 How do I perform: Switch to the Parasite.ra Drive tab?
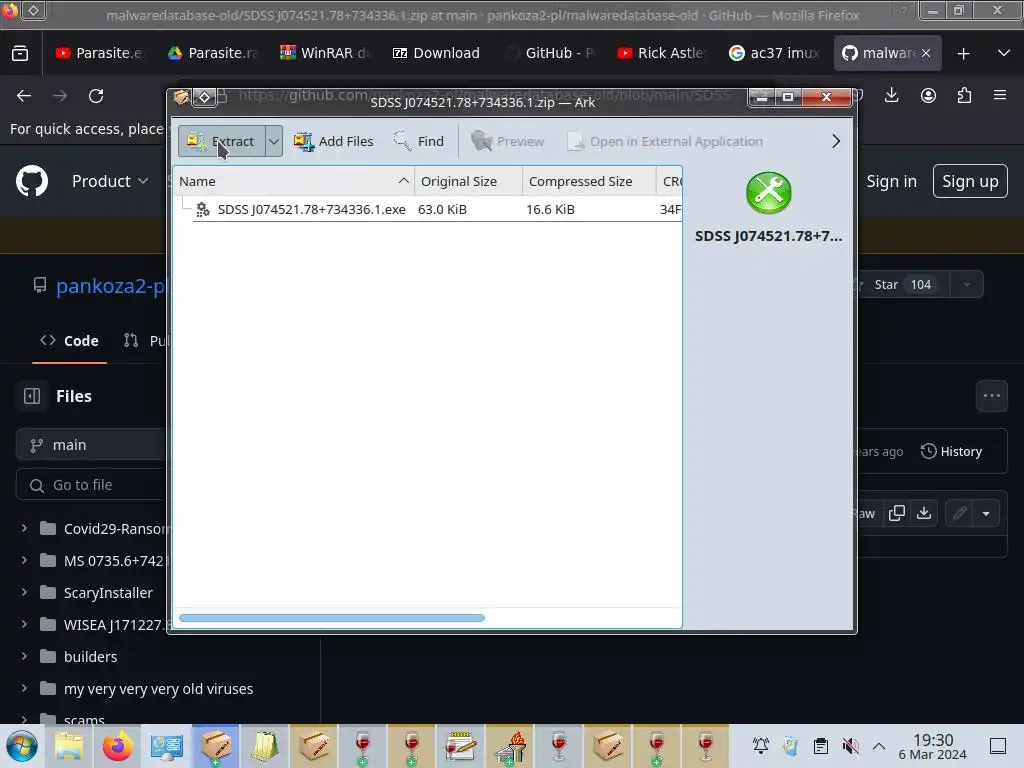tap(212, 53)
